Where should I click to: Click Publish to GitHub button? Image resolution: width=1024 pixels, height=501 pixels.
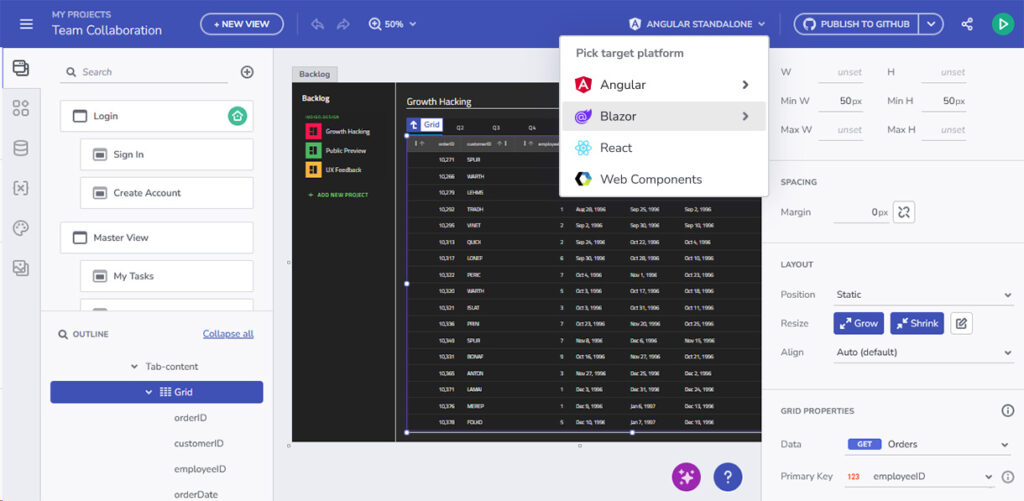pos(857,24)
